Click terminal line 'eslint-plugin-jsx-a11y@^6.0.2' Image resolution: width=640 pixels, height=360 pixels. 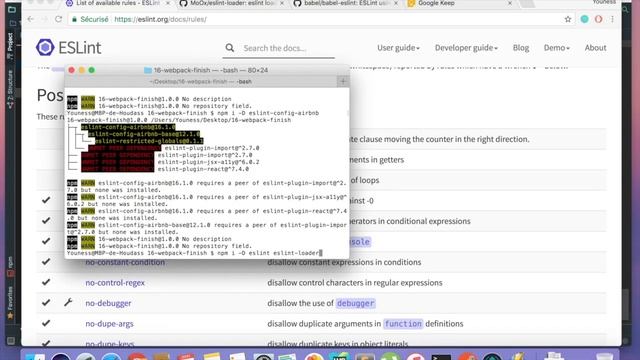[x=209, y=162]
